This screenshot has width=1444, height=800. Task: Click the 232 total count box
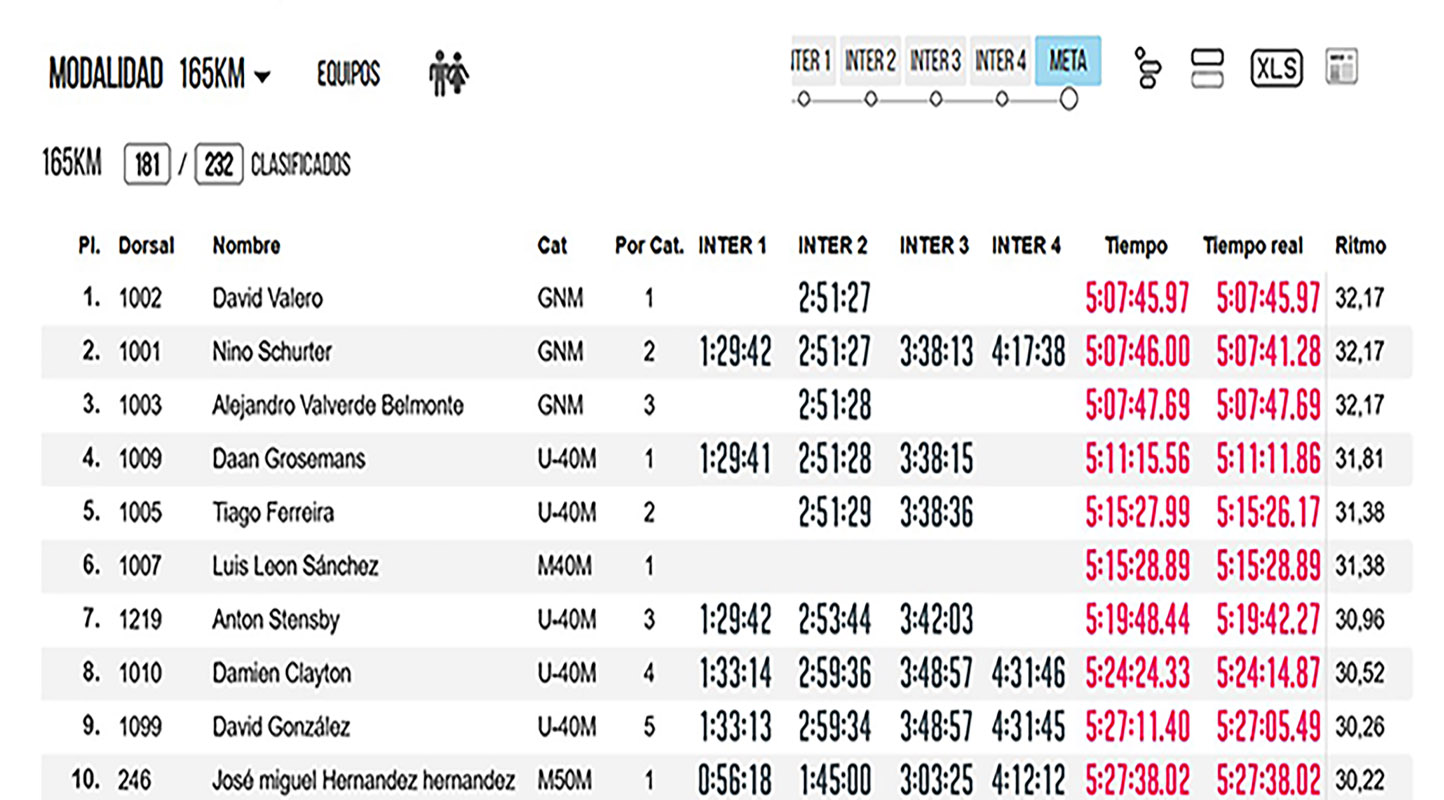pos(219,164)
